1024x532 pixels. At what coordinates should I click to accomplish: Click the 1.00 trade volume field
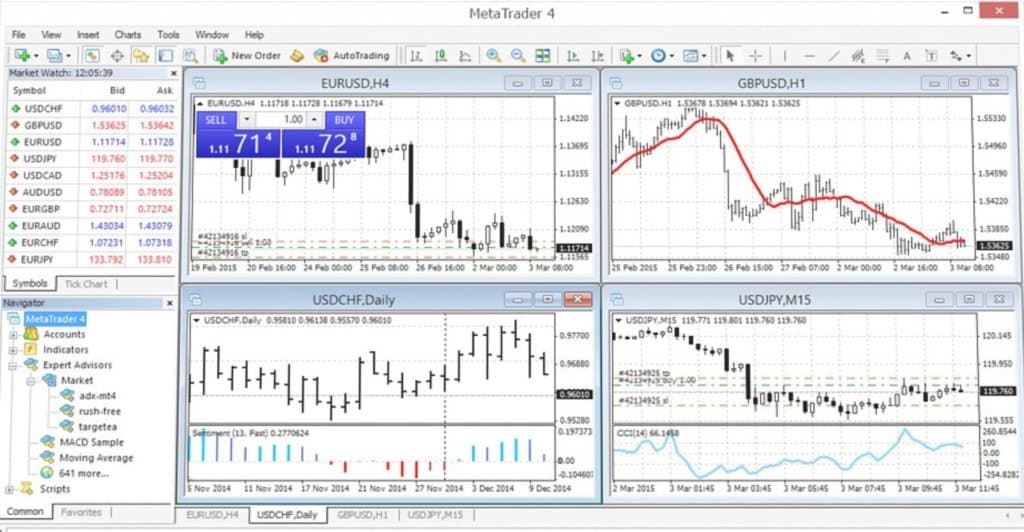(x=281, y=119)
